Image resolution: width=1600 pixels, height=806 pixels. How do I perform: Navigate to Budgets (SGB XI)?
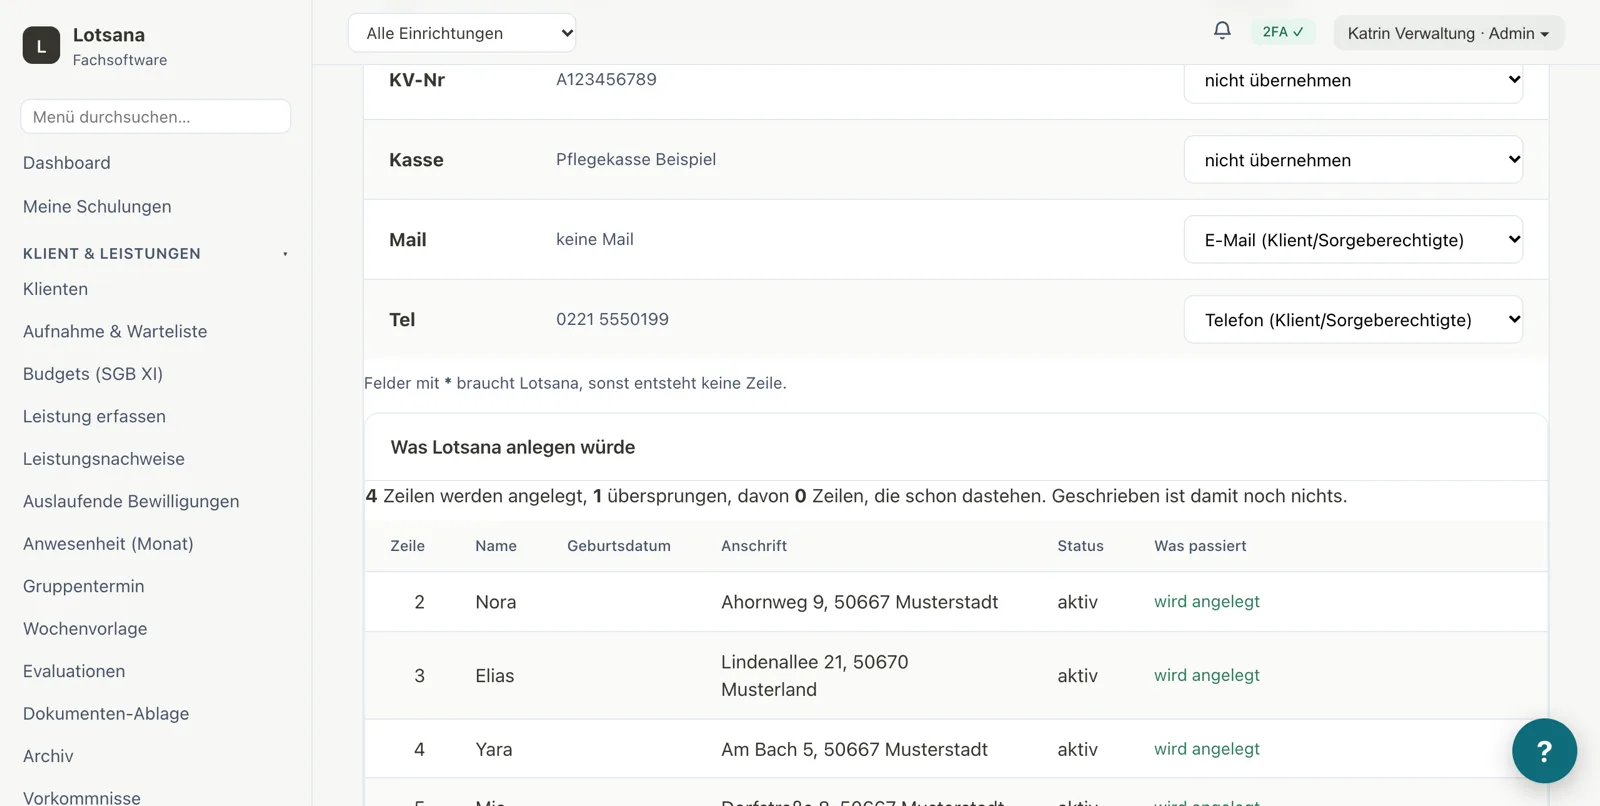tap(93, 374)
